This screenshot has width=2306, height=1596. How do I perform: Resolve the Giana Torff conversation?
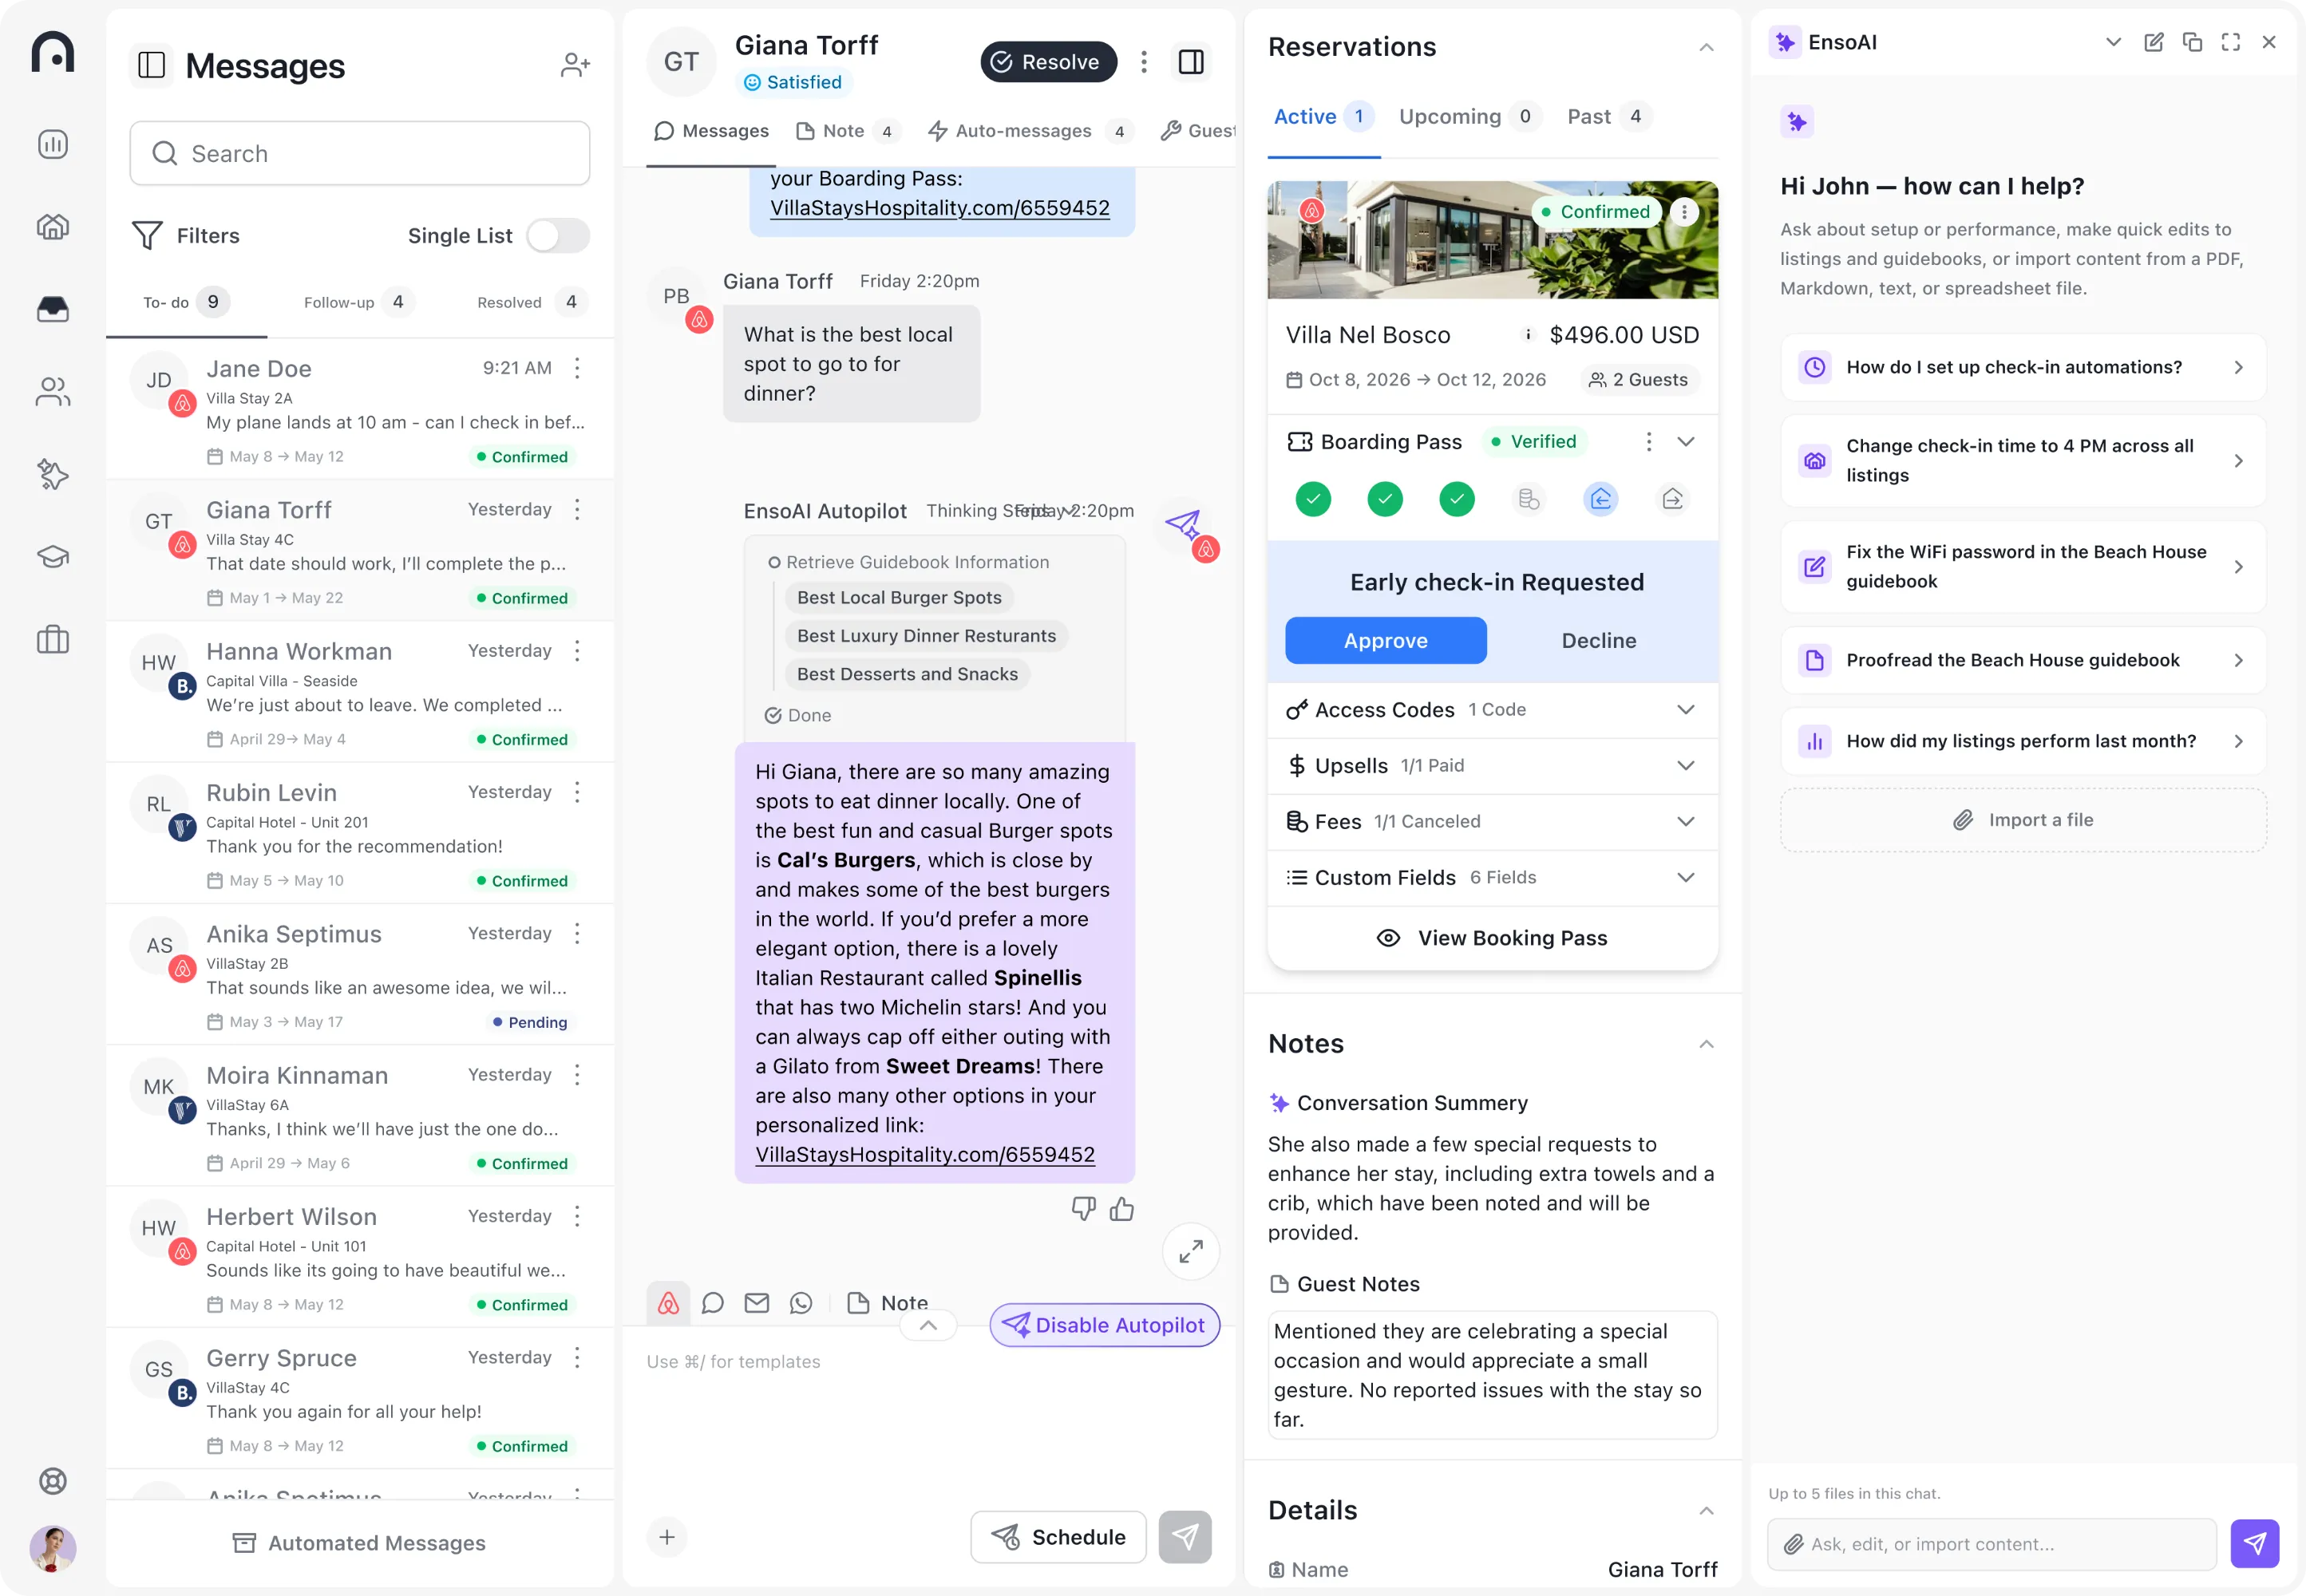[1048, 62]
